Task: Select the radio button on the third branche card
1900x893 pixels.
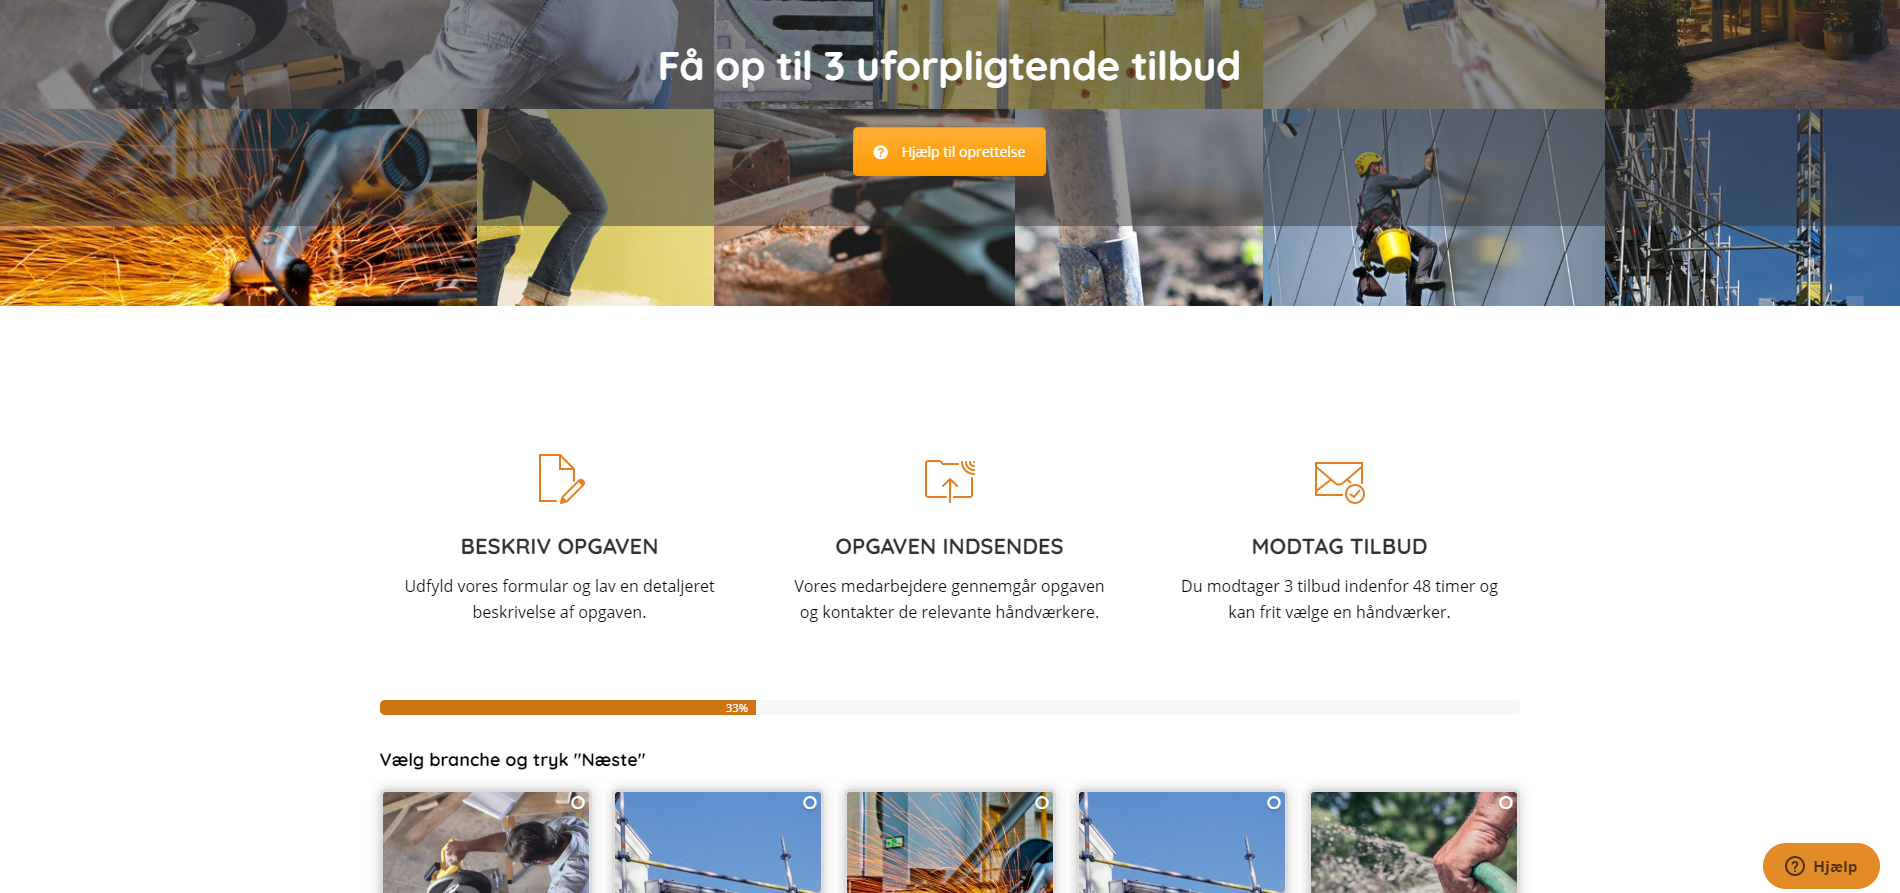Action: tap(1042, 803)
